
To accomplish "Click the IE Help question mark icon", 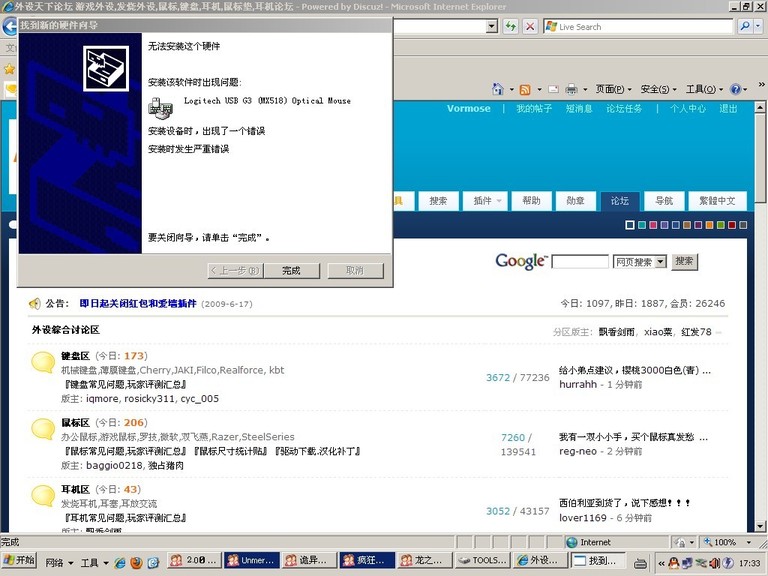I will [x=735, y=89].
